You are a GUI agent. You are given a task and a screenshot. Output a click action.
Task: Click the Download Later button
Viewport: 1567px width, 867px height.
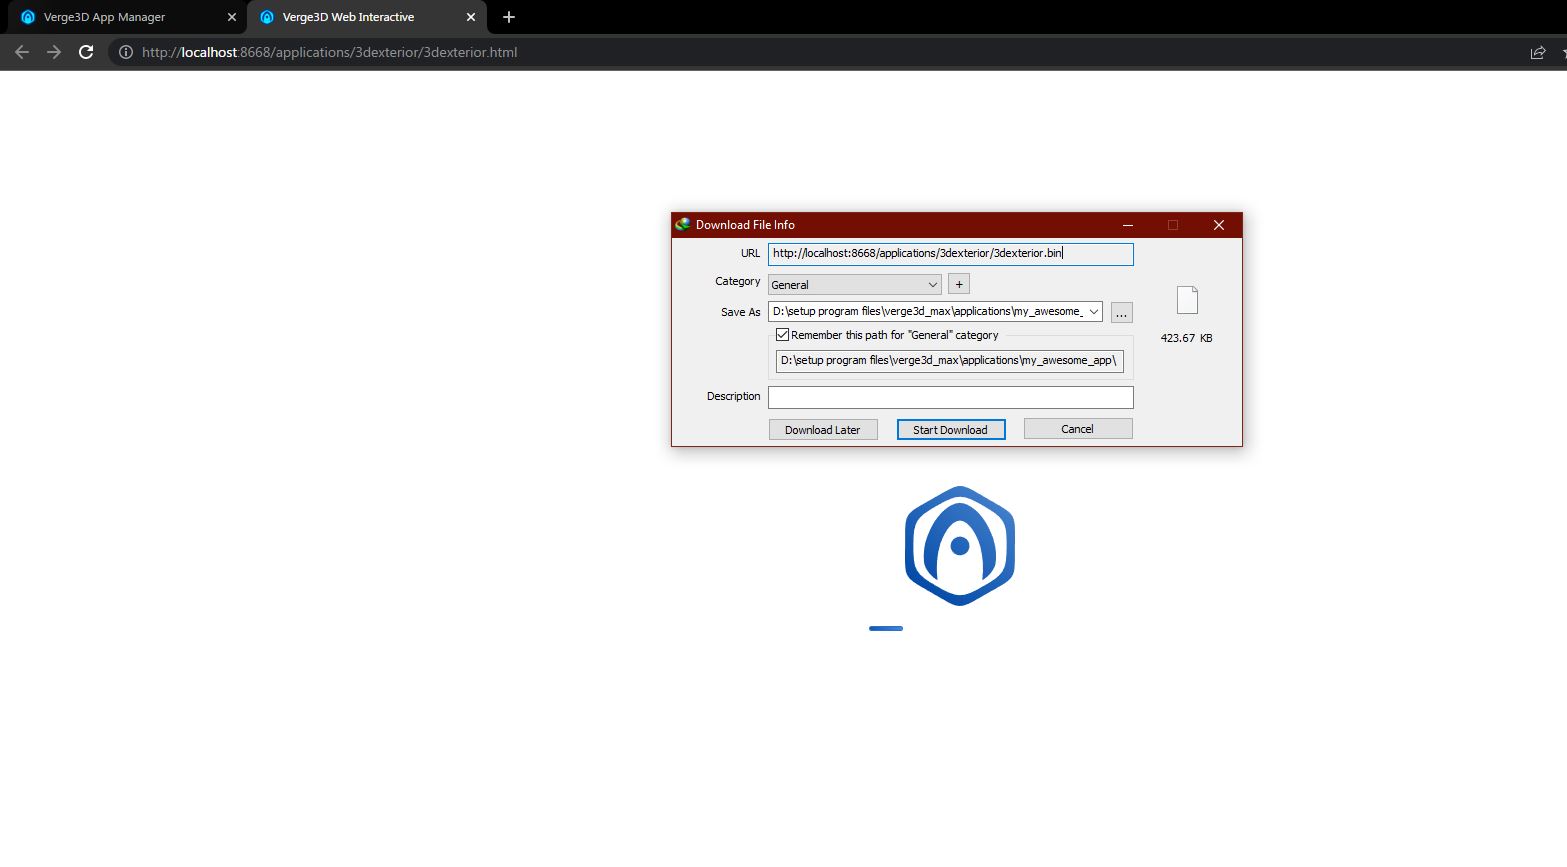823,430
